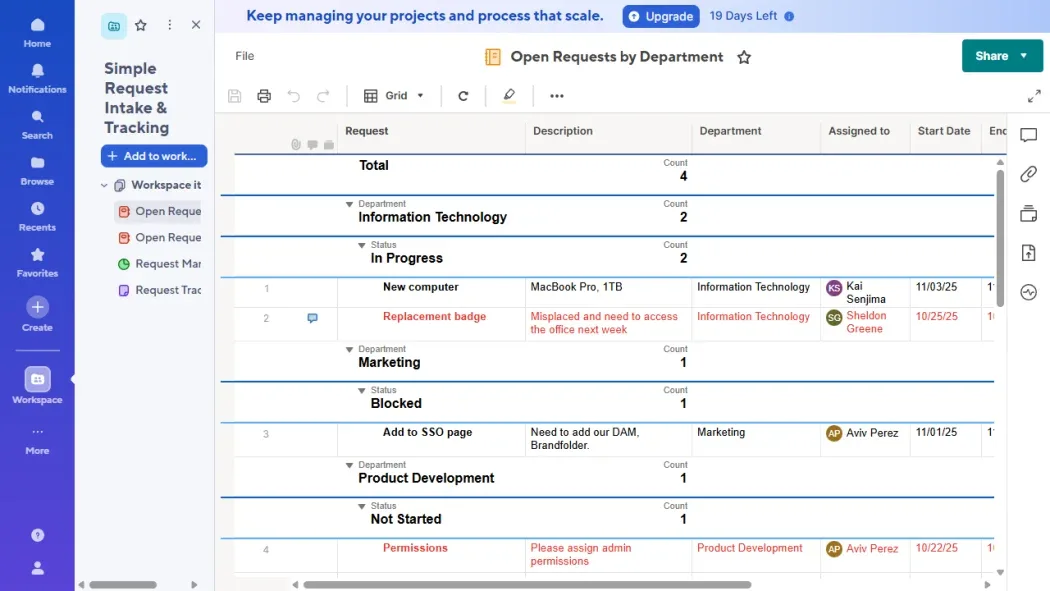Open the Publish panel icon
Viewport: 1050px width, 591px height.
coord(1029,253)
